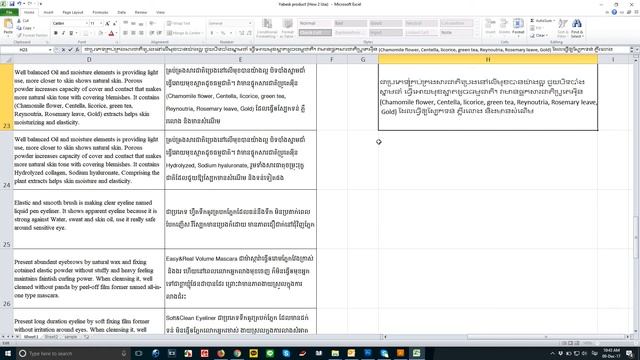Select row 24 header
640x360 pixels.
(x=7, y=160)
